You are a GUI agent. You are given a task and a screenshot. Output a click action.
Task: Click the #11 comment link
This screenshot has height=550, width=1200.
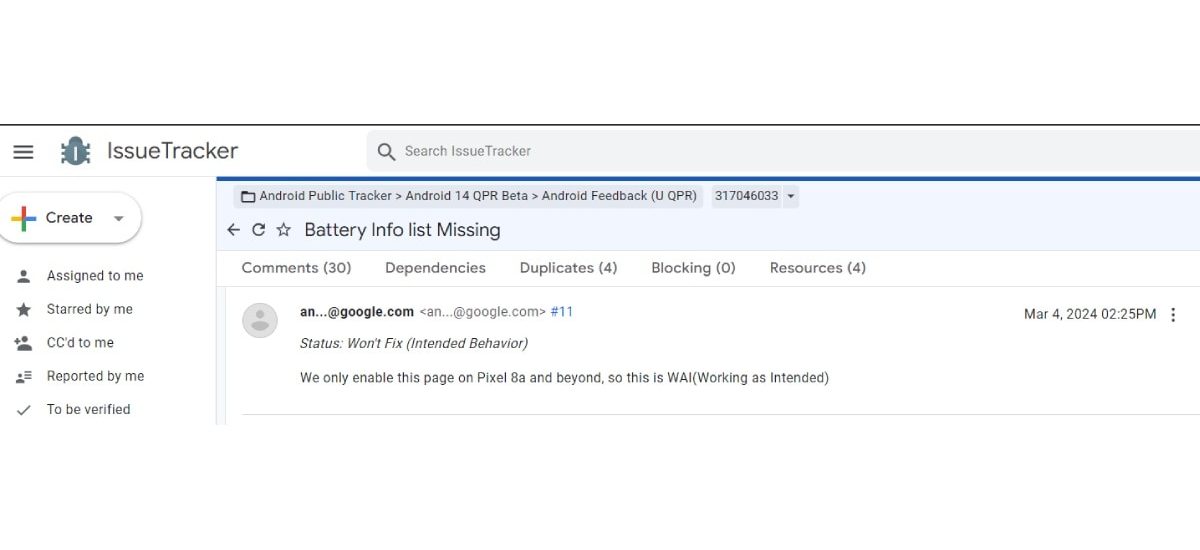click(562, 312)
